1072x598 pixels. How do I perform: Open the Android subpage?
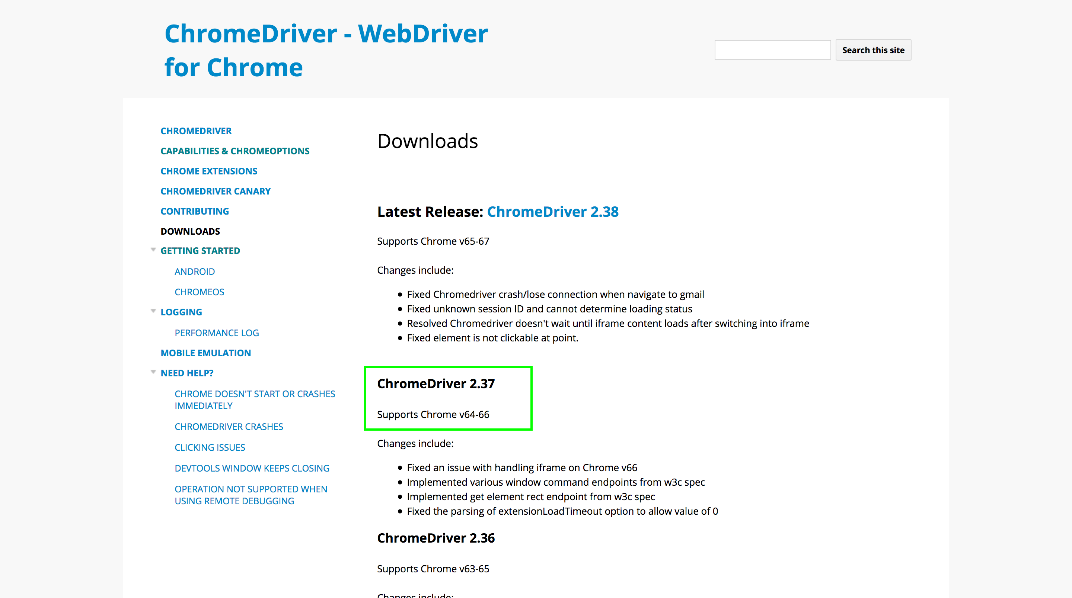pyautogui.click(x=195, y=271)
